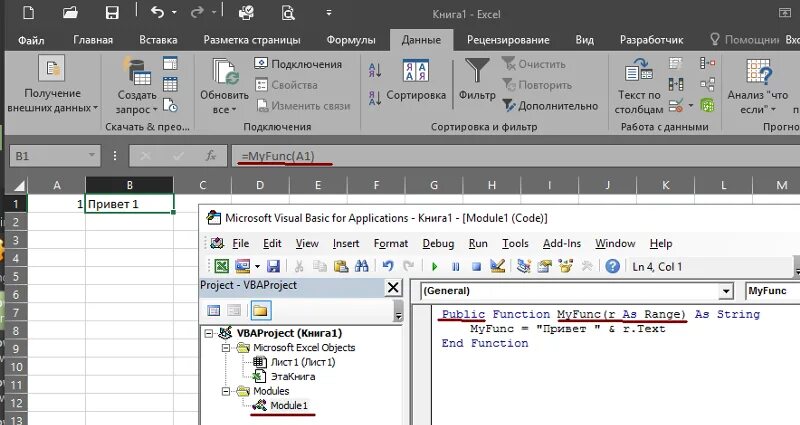
Task: Click the New workbook icon in Quick Access
Action: pyautogui.click(x=29, y=12)
